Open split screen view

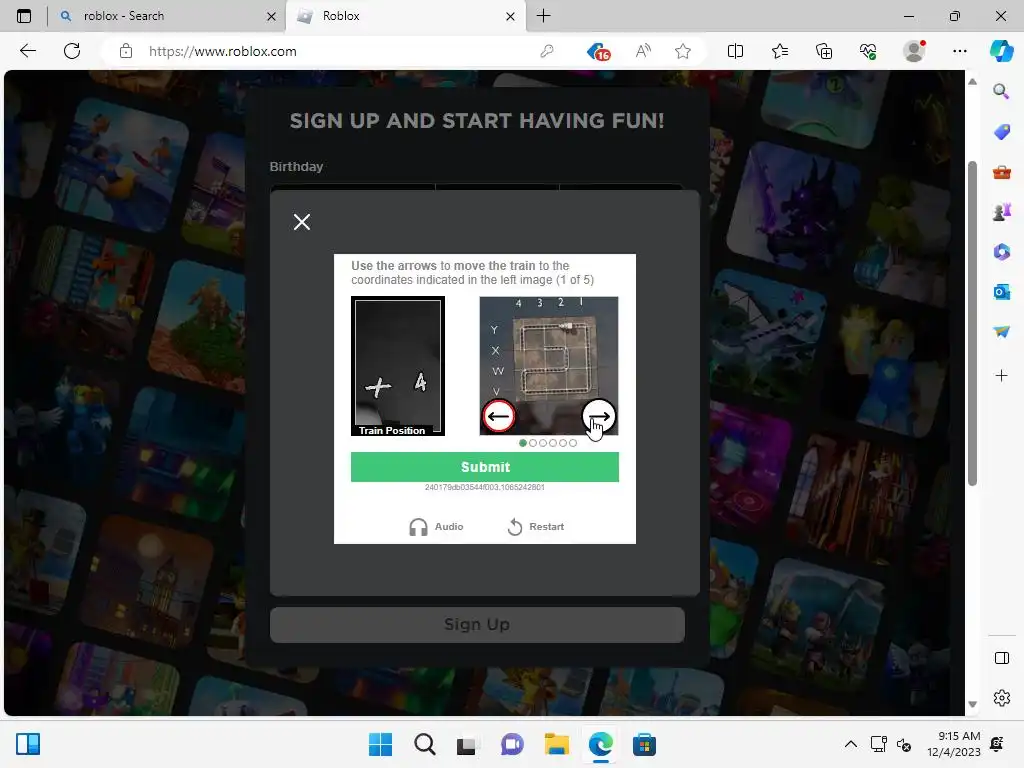[x=735, y=51]
